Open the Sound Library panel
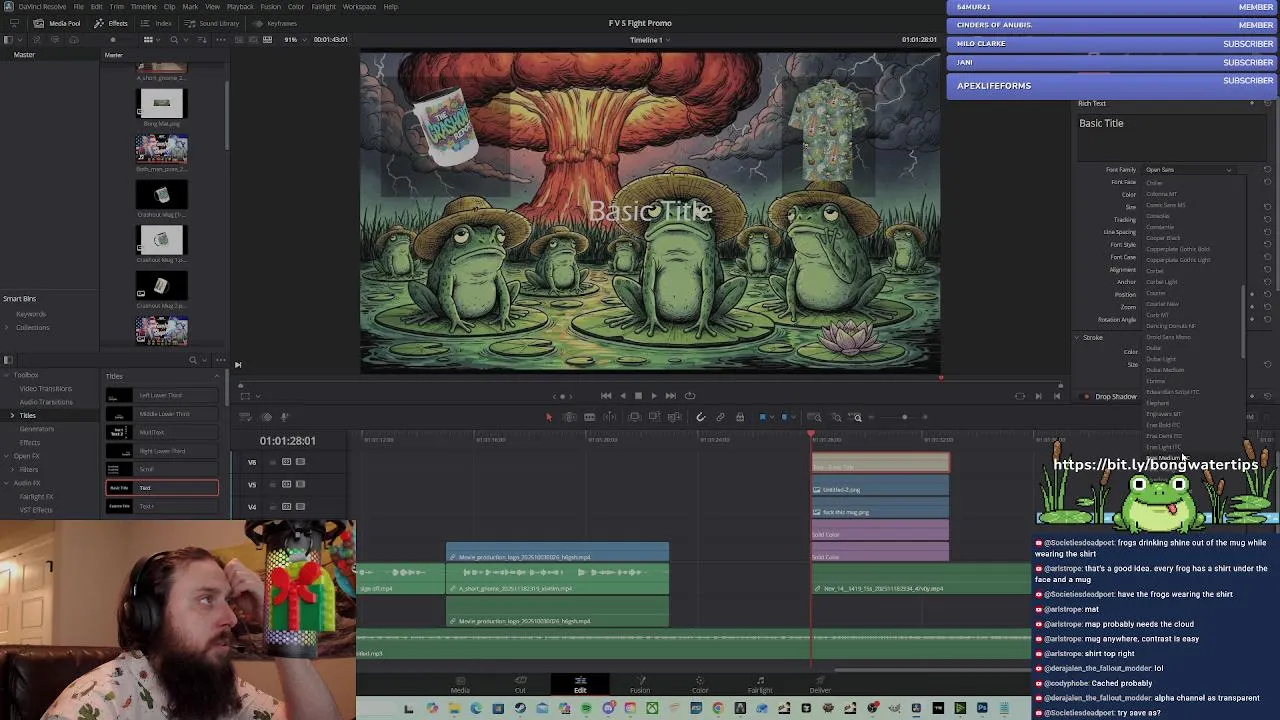 pos(213,23)
